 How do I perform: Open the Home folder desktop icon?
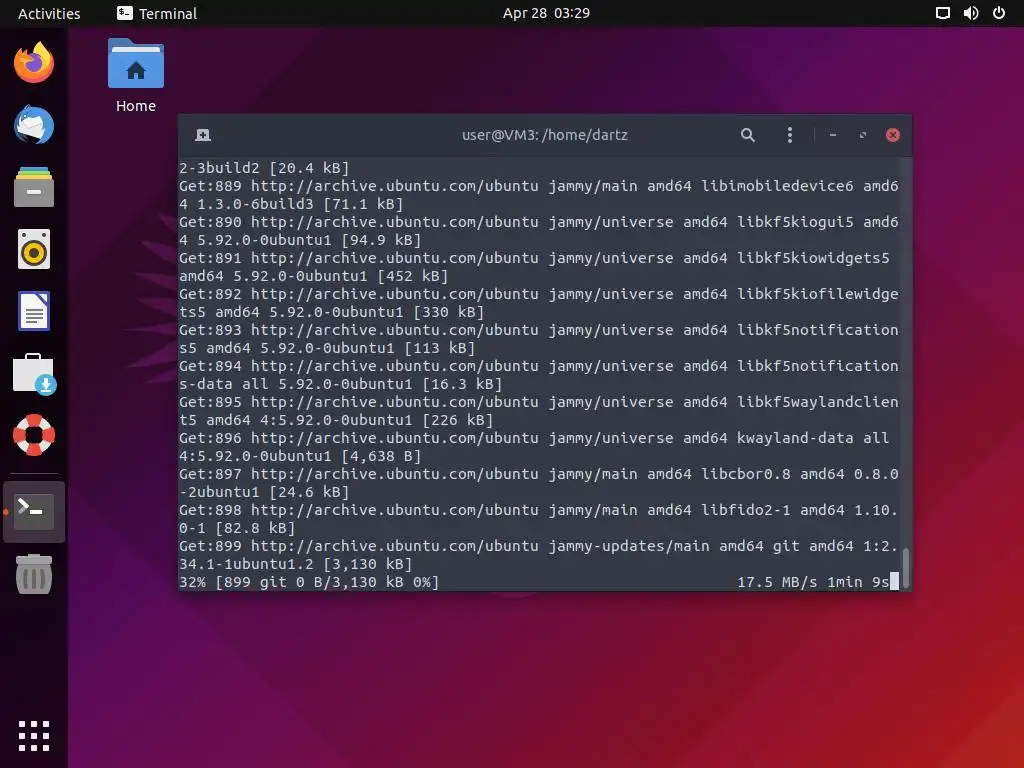(x=136, y=76)
